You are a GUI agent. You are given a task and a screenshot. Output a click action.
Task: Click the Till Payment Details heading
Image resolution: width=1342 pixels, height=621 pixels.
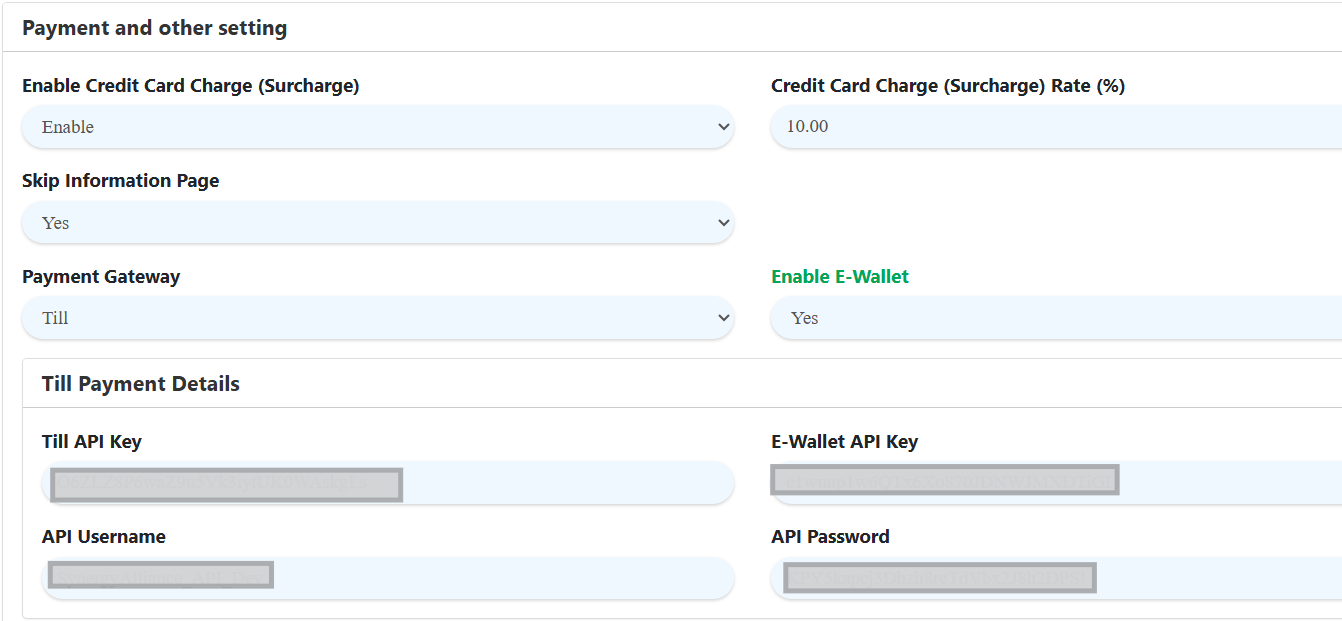[141, 384]
